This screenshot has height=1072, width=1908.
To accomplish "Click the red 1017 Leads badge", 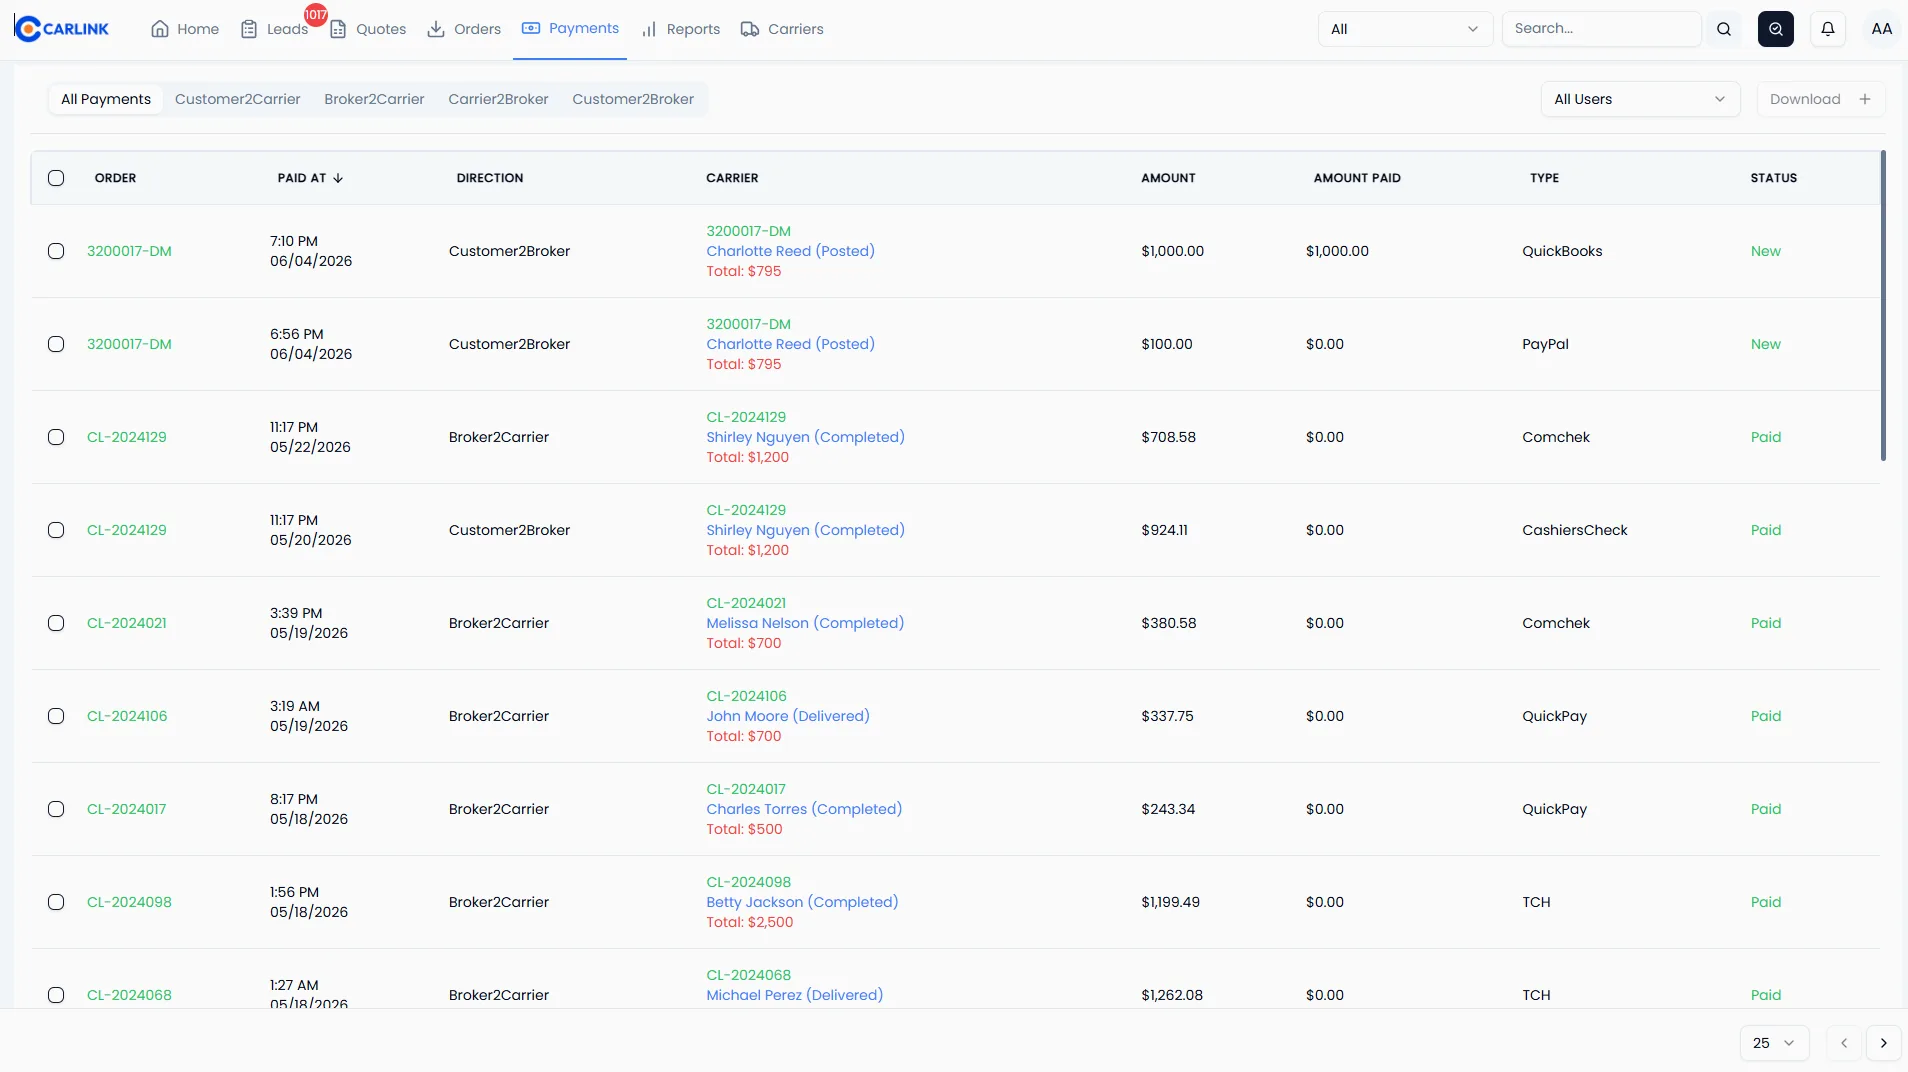I will pyautogui.click(x=316, y=14).
